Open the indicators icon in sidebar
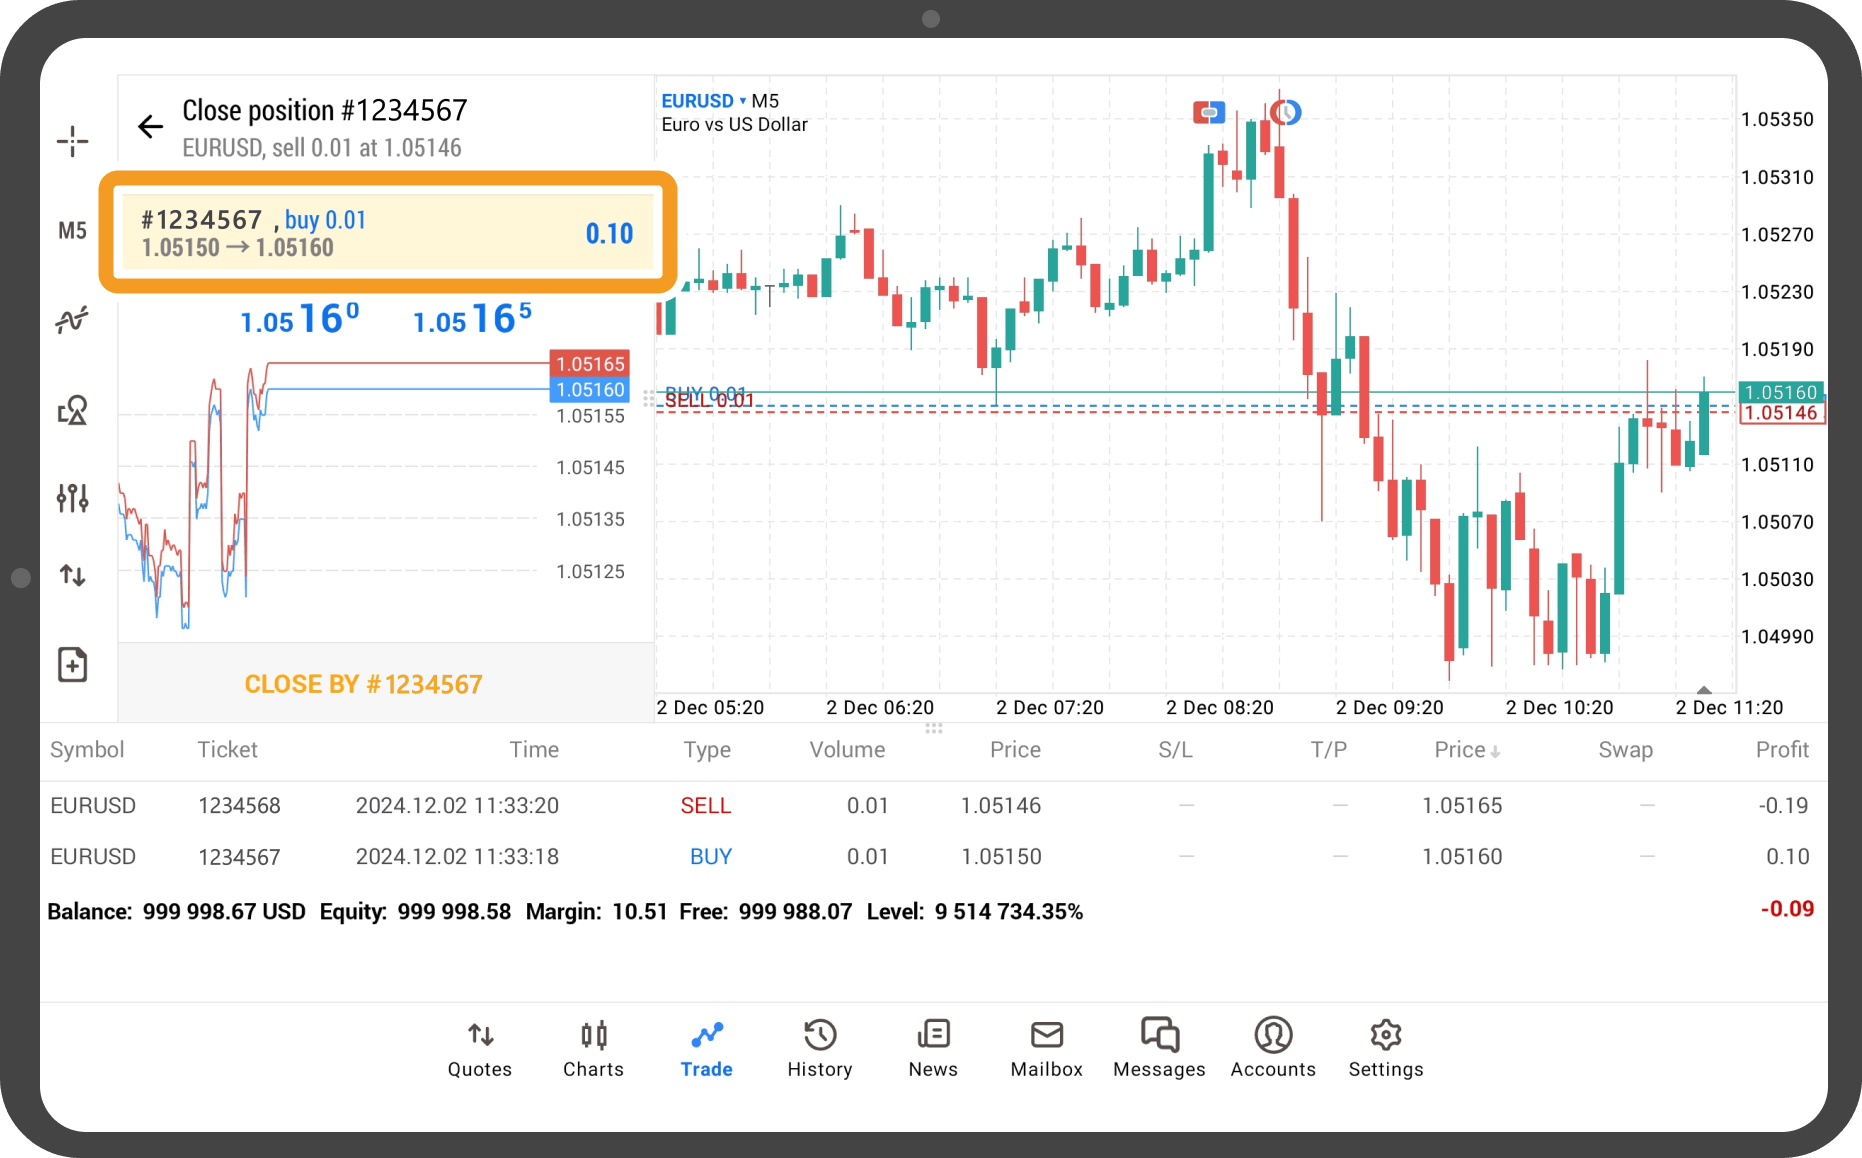1862x1158 pixels. [72, 321]
